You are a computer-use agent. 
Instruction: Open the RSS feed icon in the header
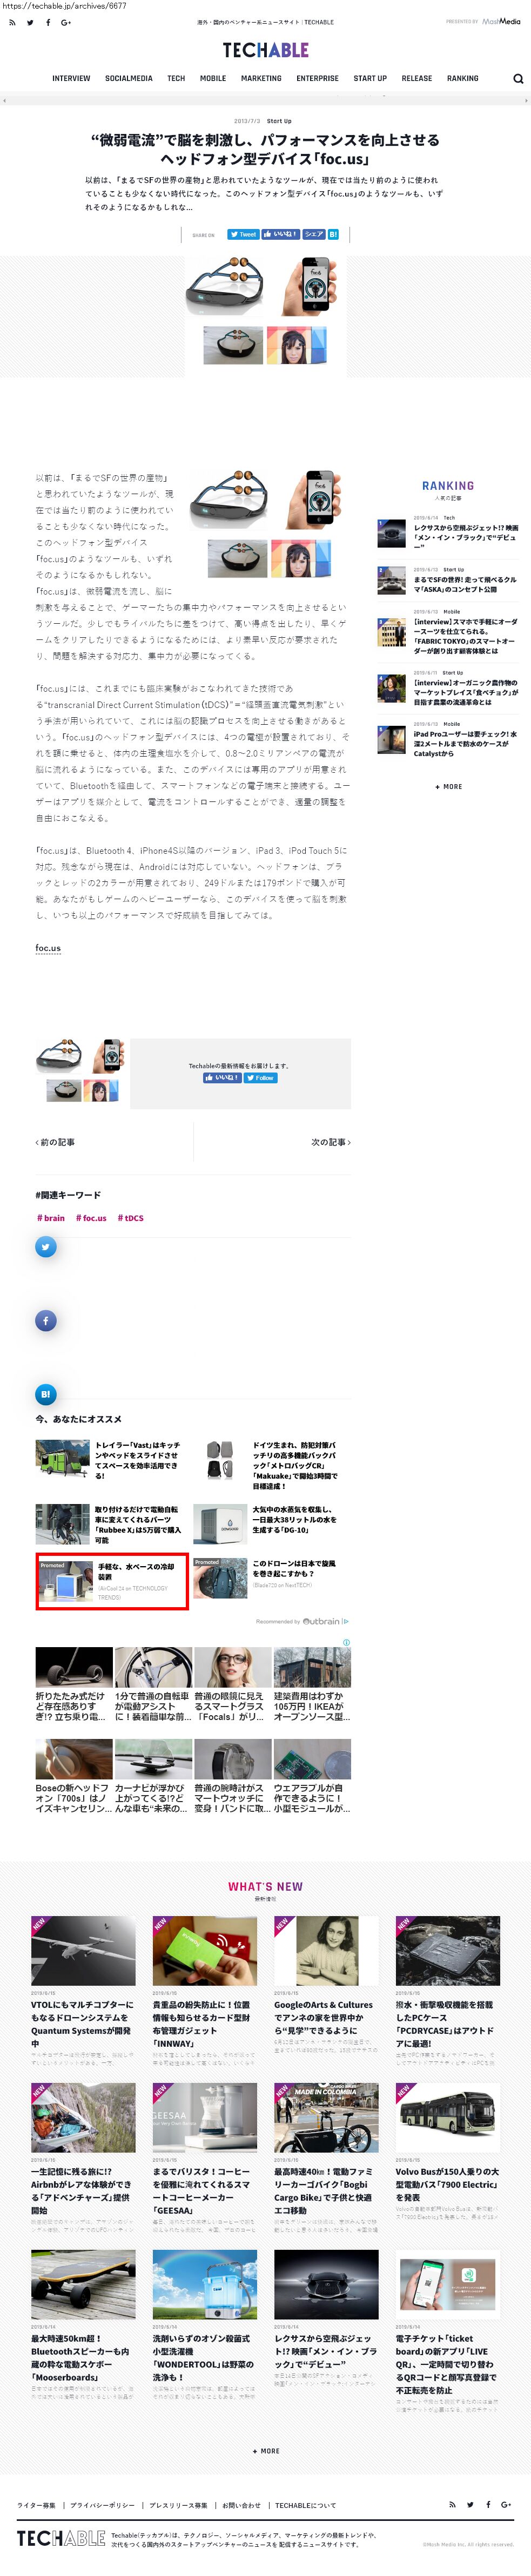pyautogui.click(x=11, y=22)
